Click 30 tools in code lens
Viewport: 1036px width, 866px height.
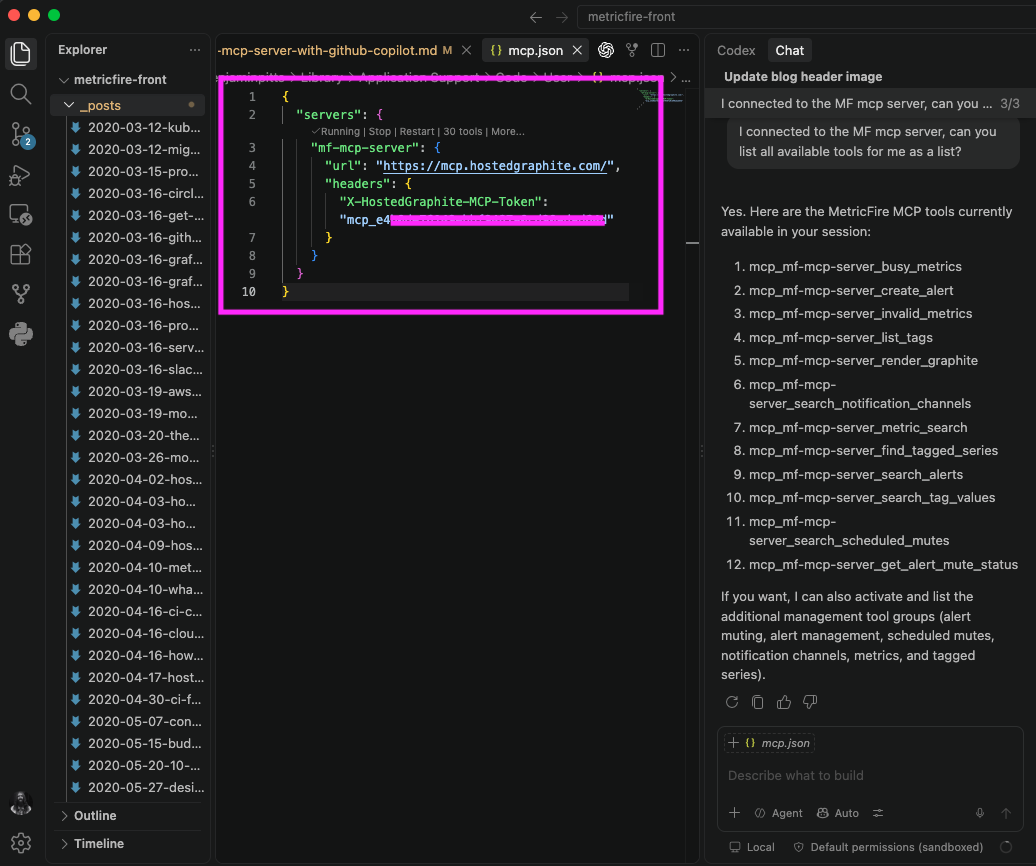click(462, 131)
